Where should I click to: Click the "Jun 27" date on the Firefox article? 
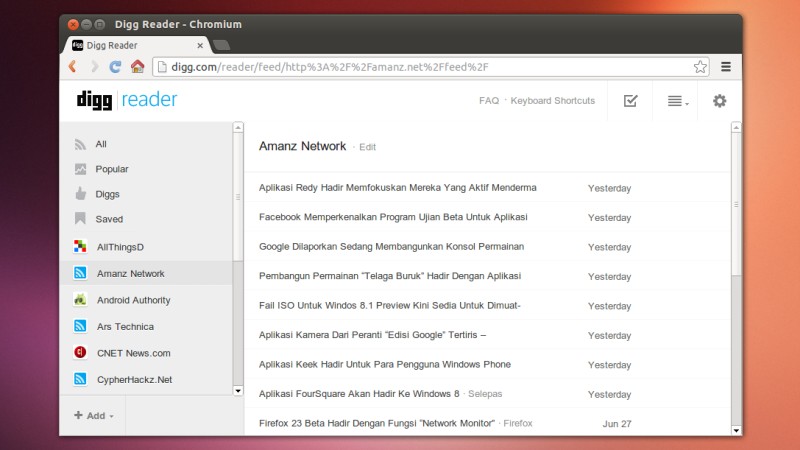(x=617, y=423)
